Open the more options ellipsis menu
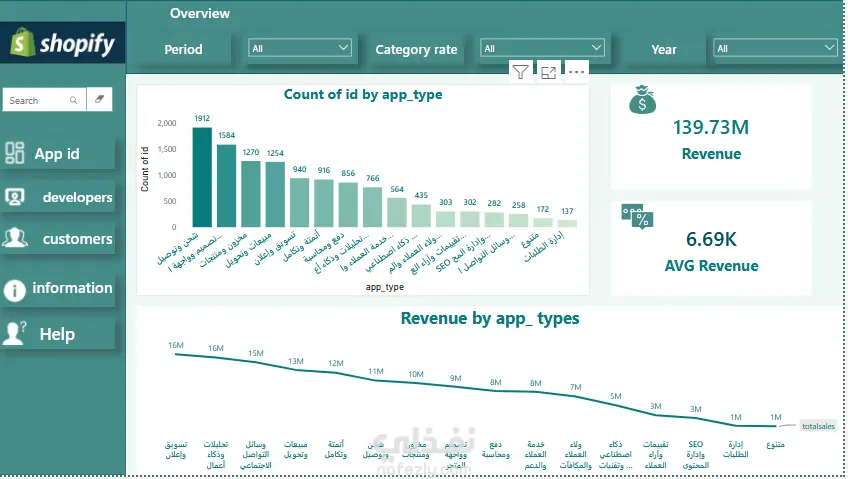 pos(577,72)
